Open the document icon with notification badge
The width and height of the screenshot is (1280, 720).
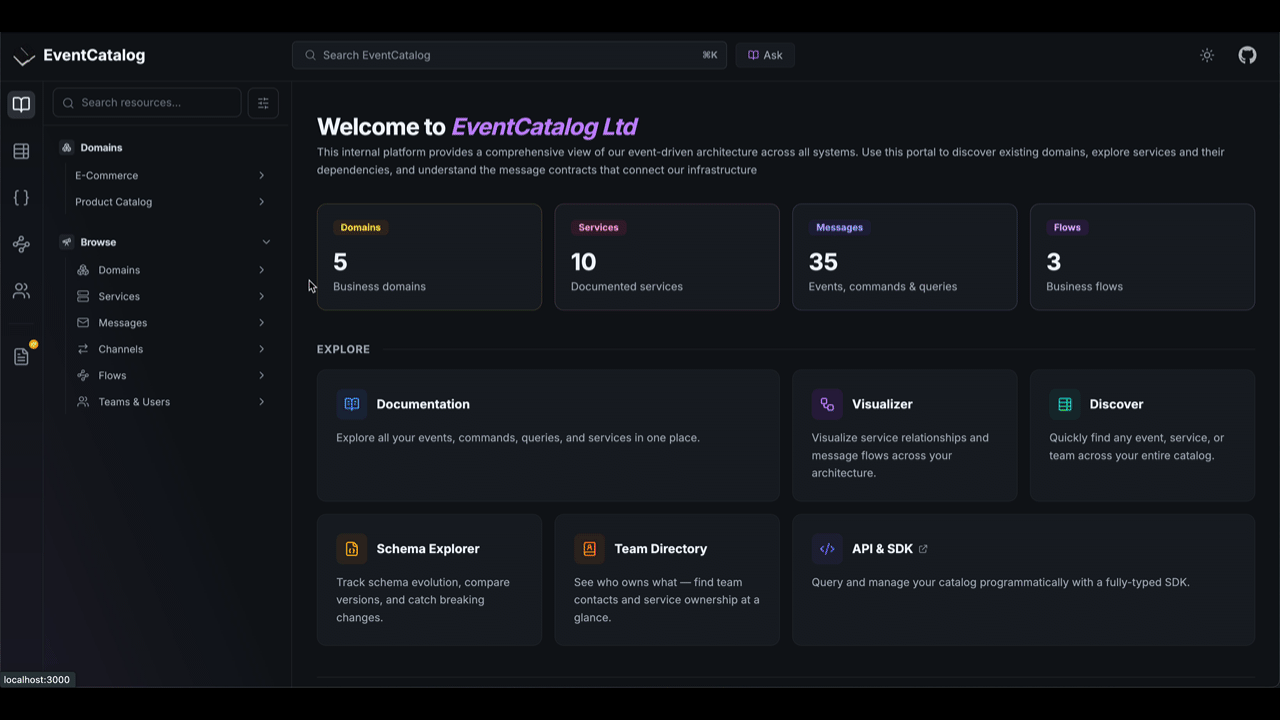click(x=21, y=357)
